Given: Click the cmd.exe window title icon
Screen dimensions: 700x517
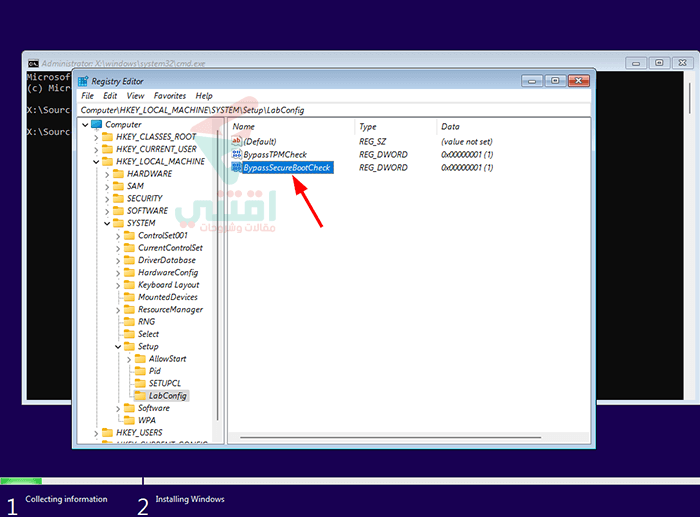Looking at the screenshot, I should tap(33, 63).
